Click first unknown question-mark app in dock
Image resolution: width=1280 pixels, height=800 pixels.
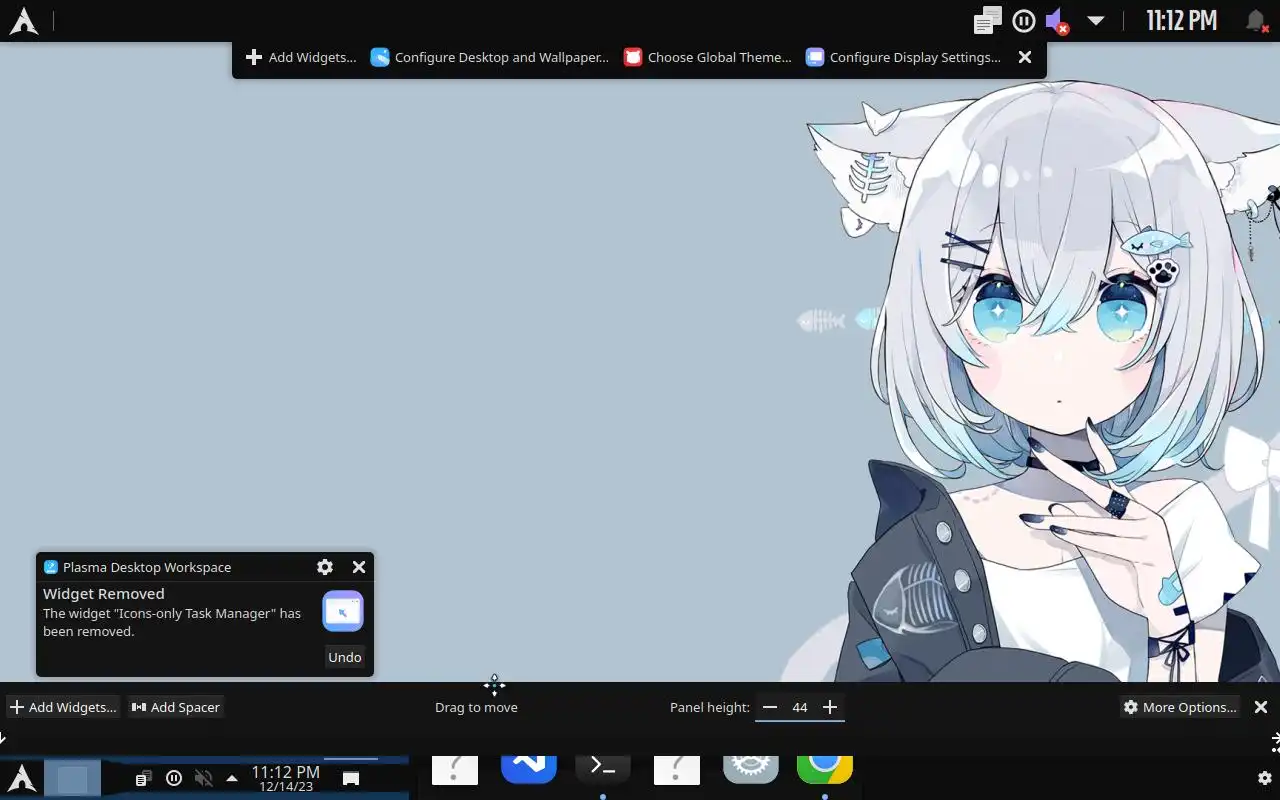455,770
